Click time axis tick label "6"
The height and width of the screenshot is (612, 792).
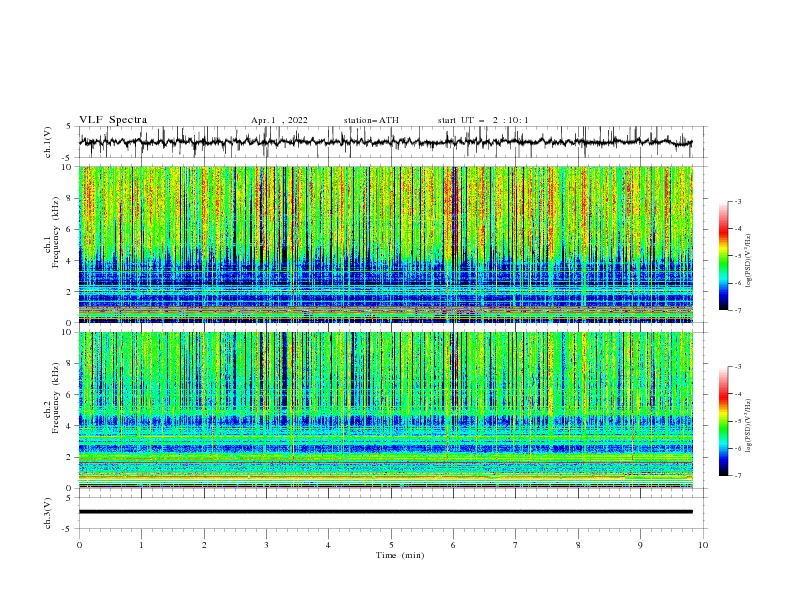[453, 545]
